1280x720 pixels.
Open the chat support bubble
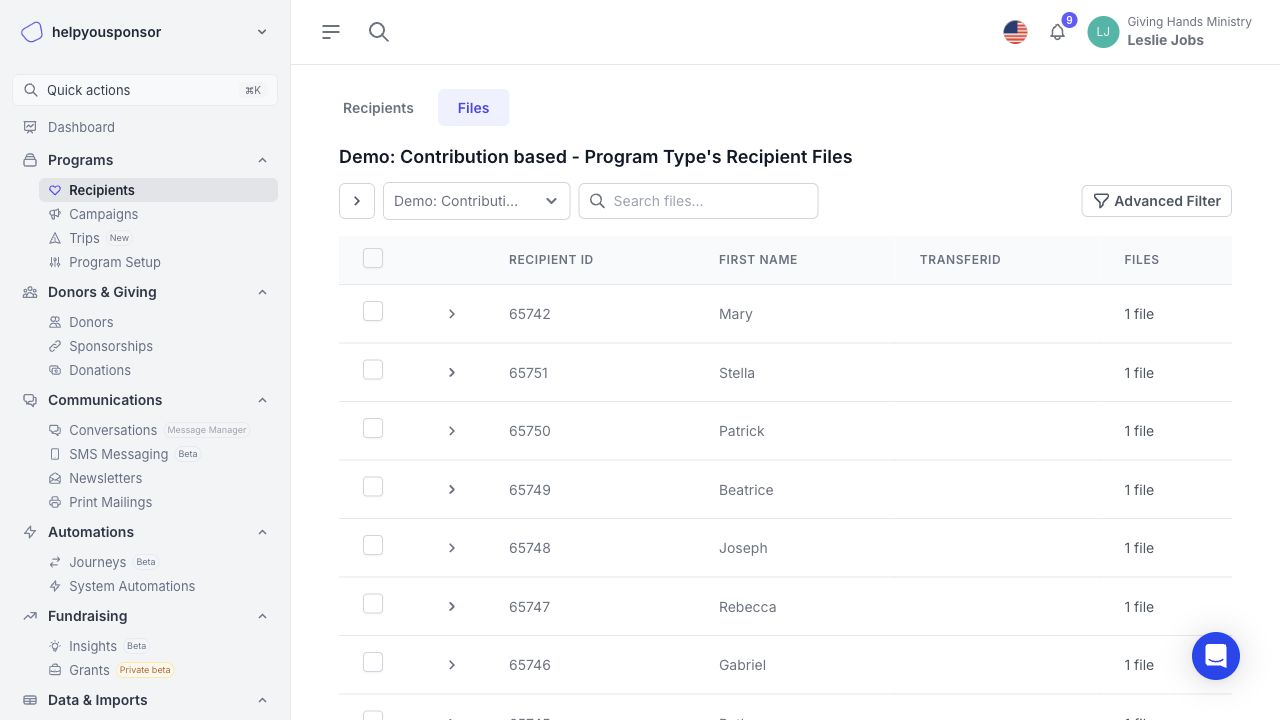(1216, 656)
